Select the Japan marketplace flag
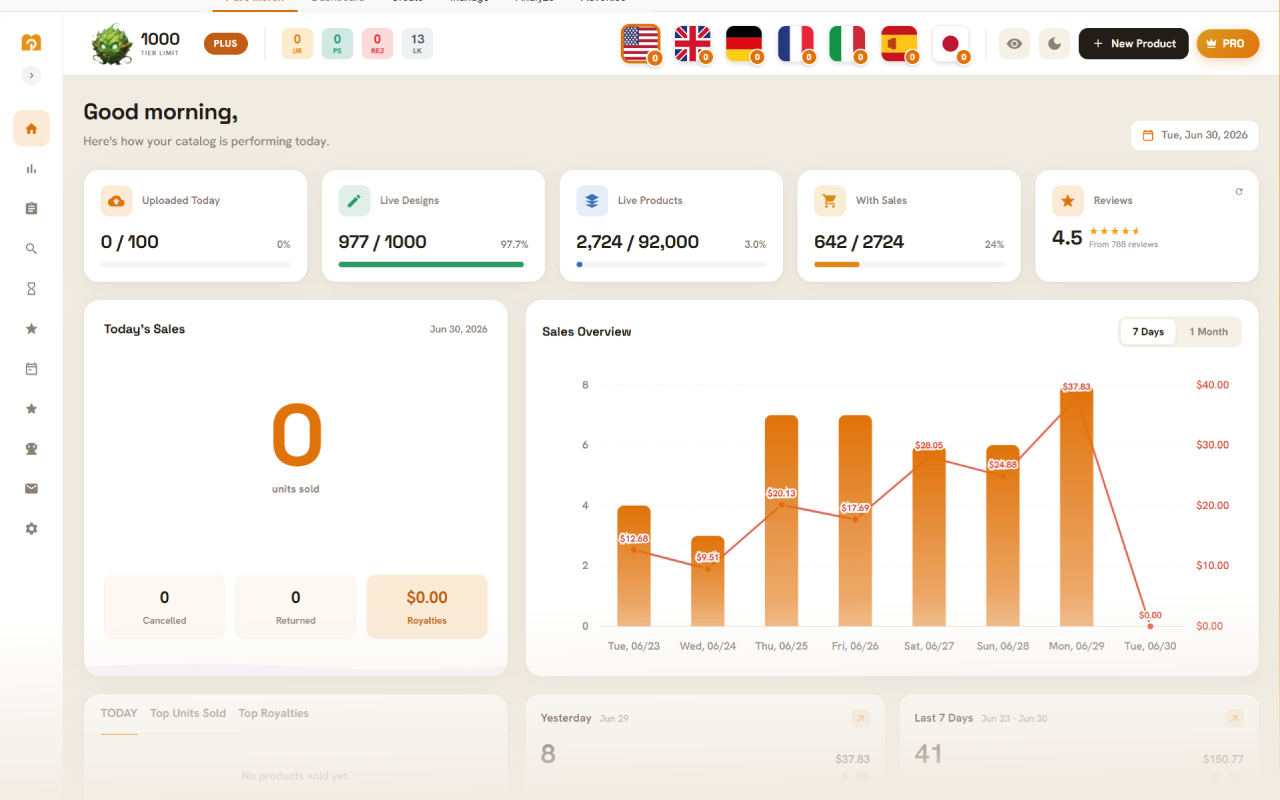The height and width of the screenshot is (800, 1280). point(951,44)
